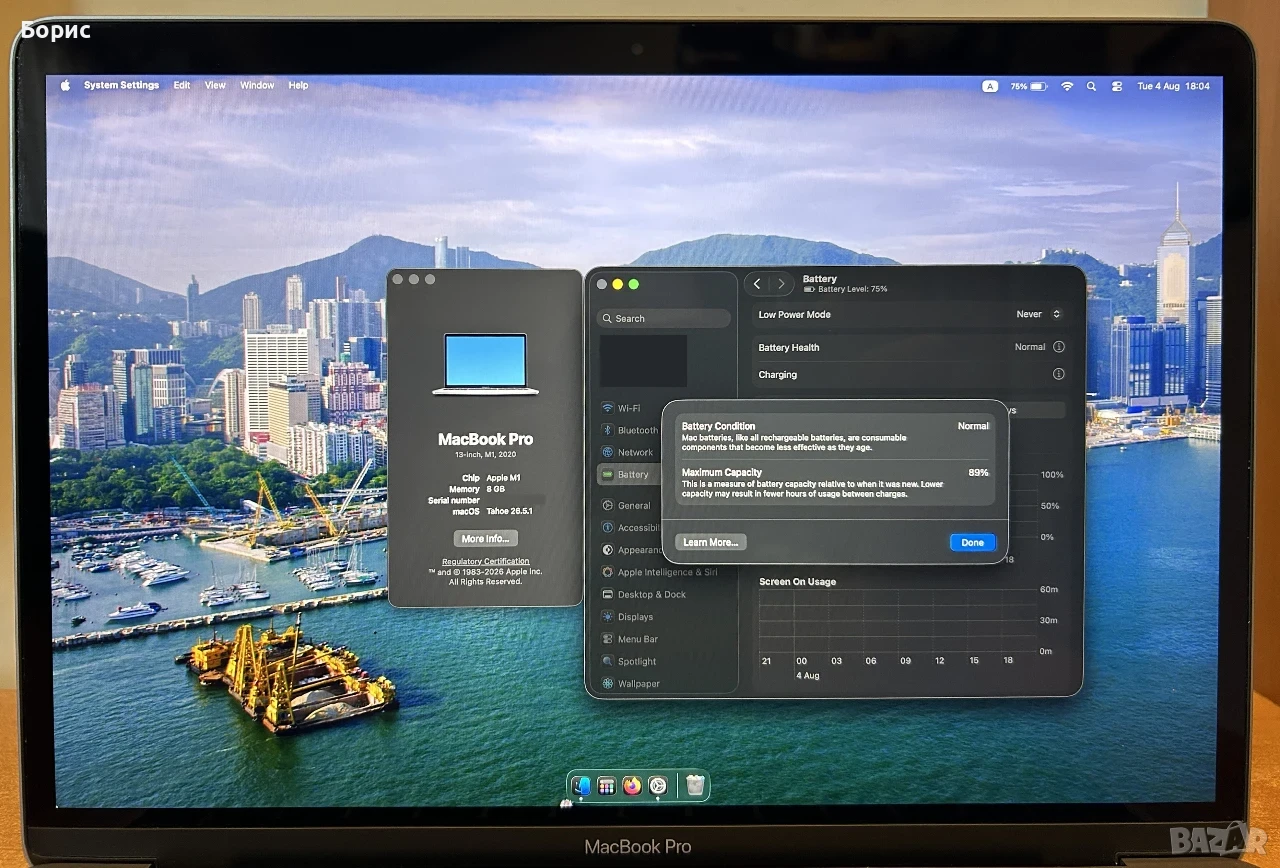
Task: Click More Info... in About window
Action: click(485, 538)
